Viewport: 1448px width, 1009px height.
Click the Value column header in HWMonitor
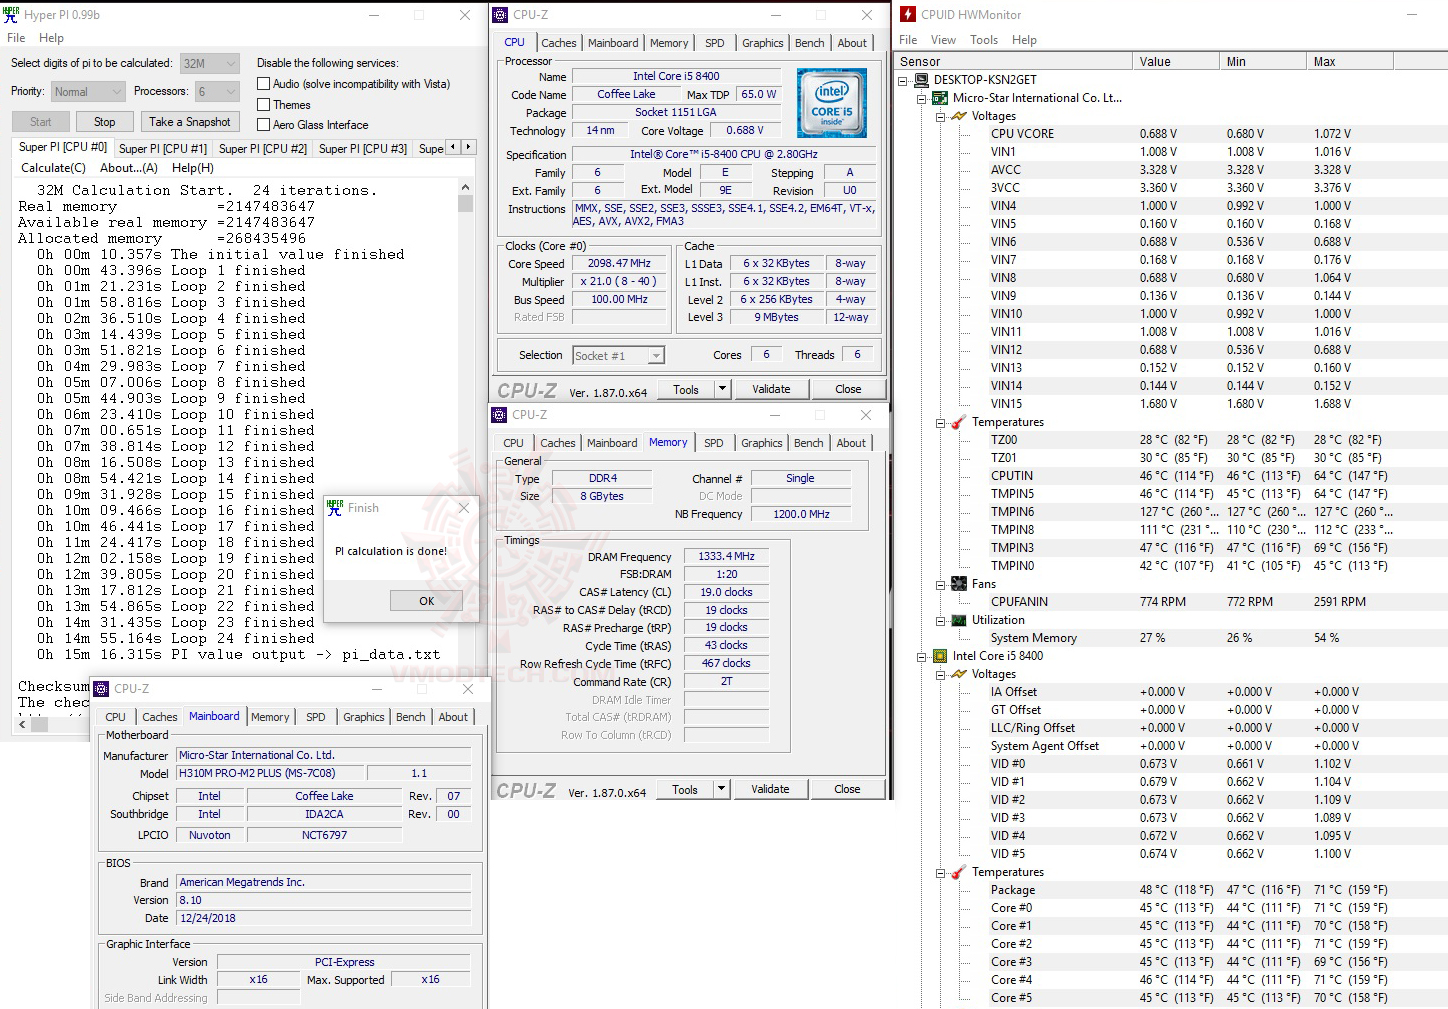pos(1177,61)
